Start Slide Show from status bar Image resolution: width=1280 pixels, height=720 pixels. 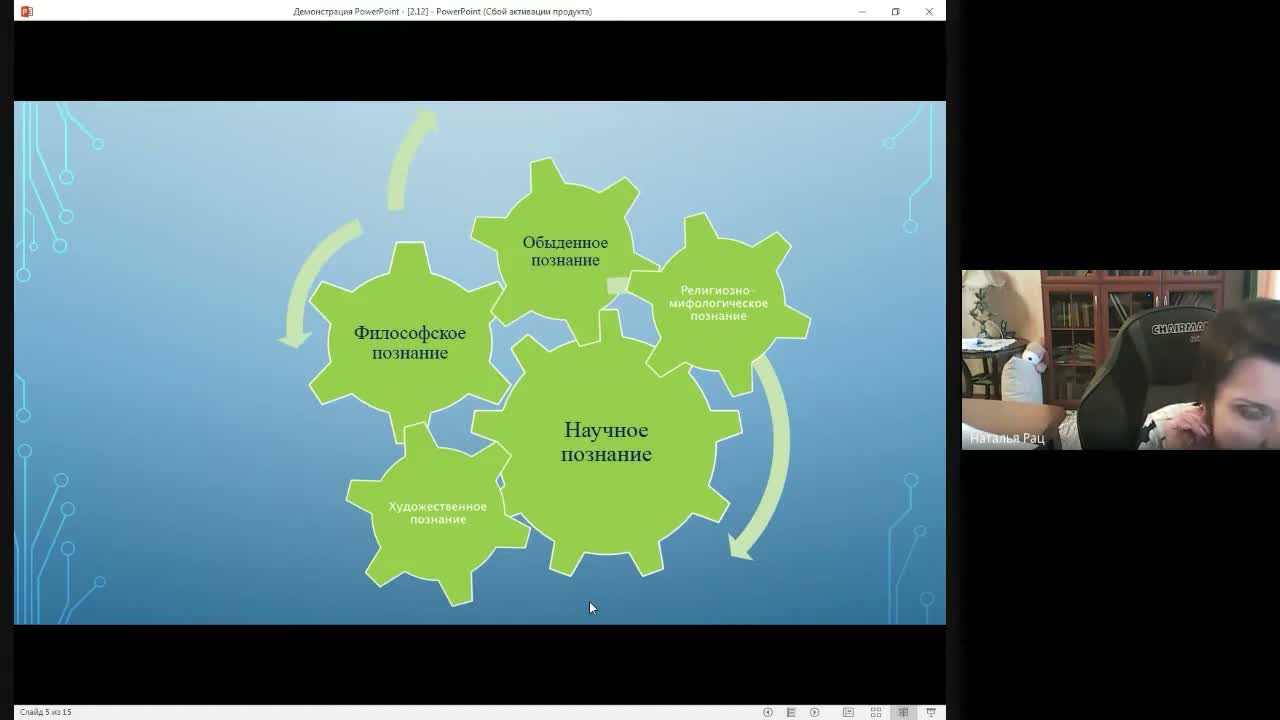[931, 712]
